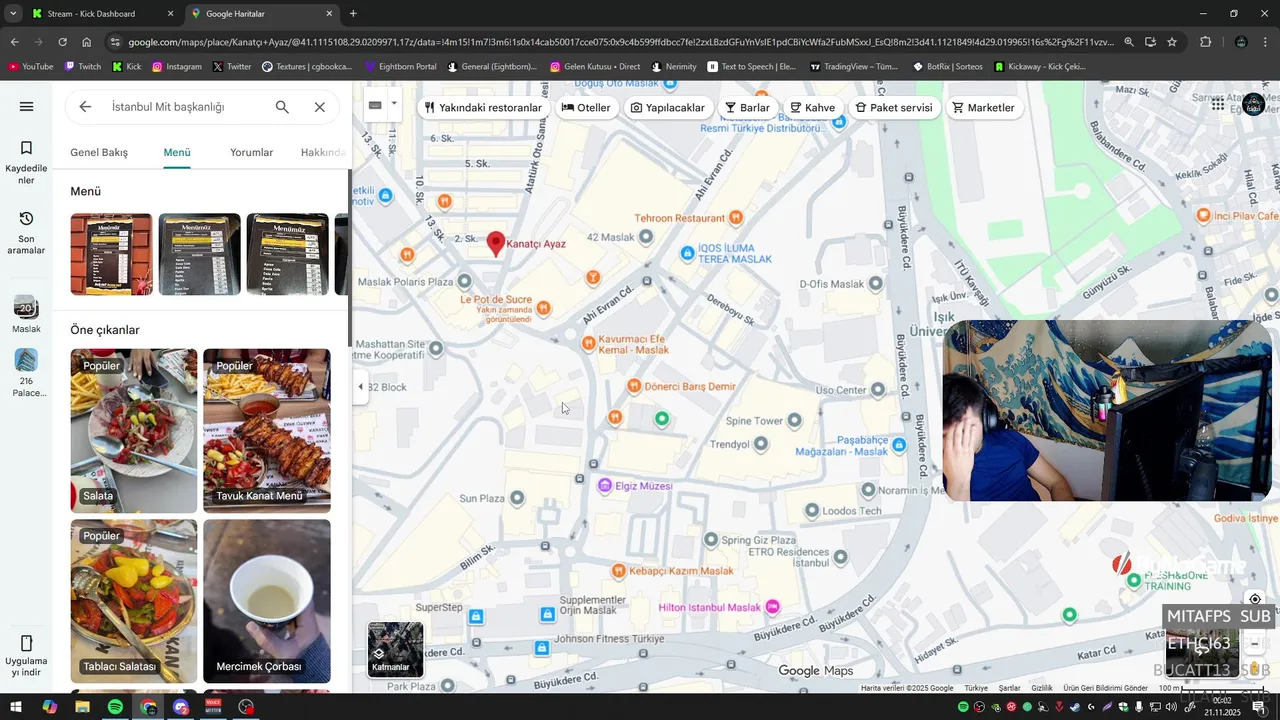Clear the Maps search with the X
The height and width of the screenshot is (720, 1280).
tap(319, 107)
